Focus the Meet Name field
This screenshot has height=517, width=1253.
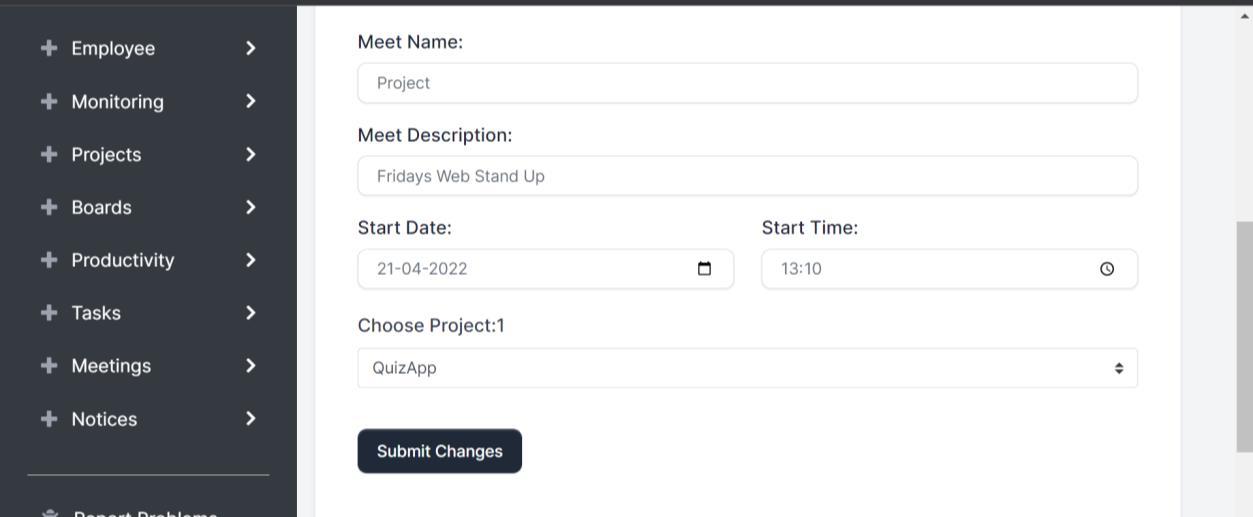[x=747, y=83]
